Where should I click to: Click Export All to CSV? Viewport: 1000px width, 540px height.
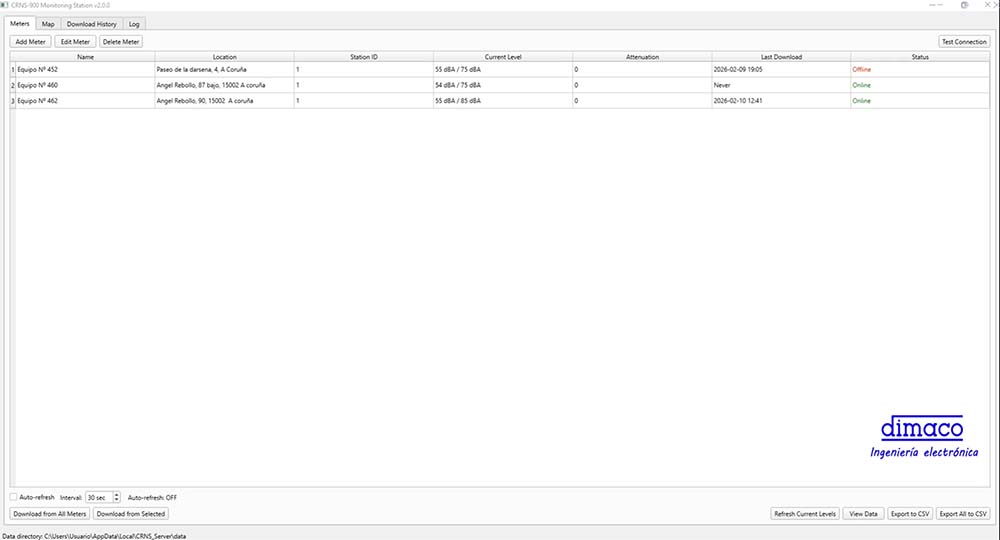tap(963, 514)
